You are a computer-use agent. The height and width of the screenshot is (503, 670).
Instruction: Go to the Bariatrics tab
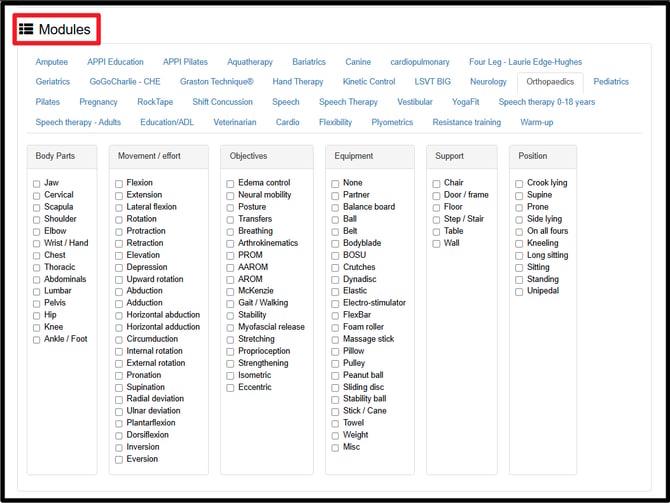[x=309, y=62]
